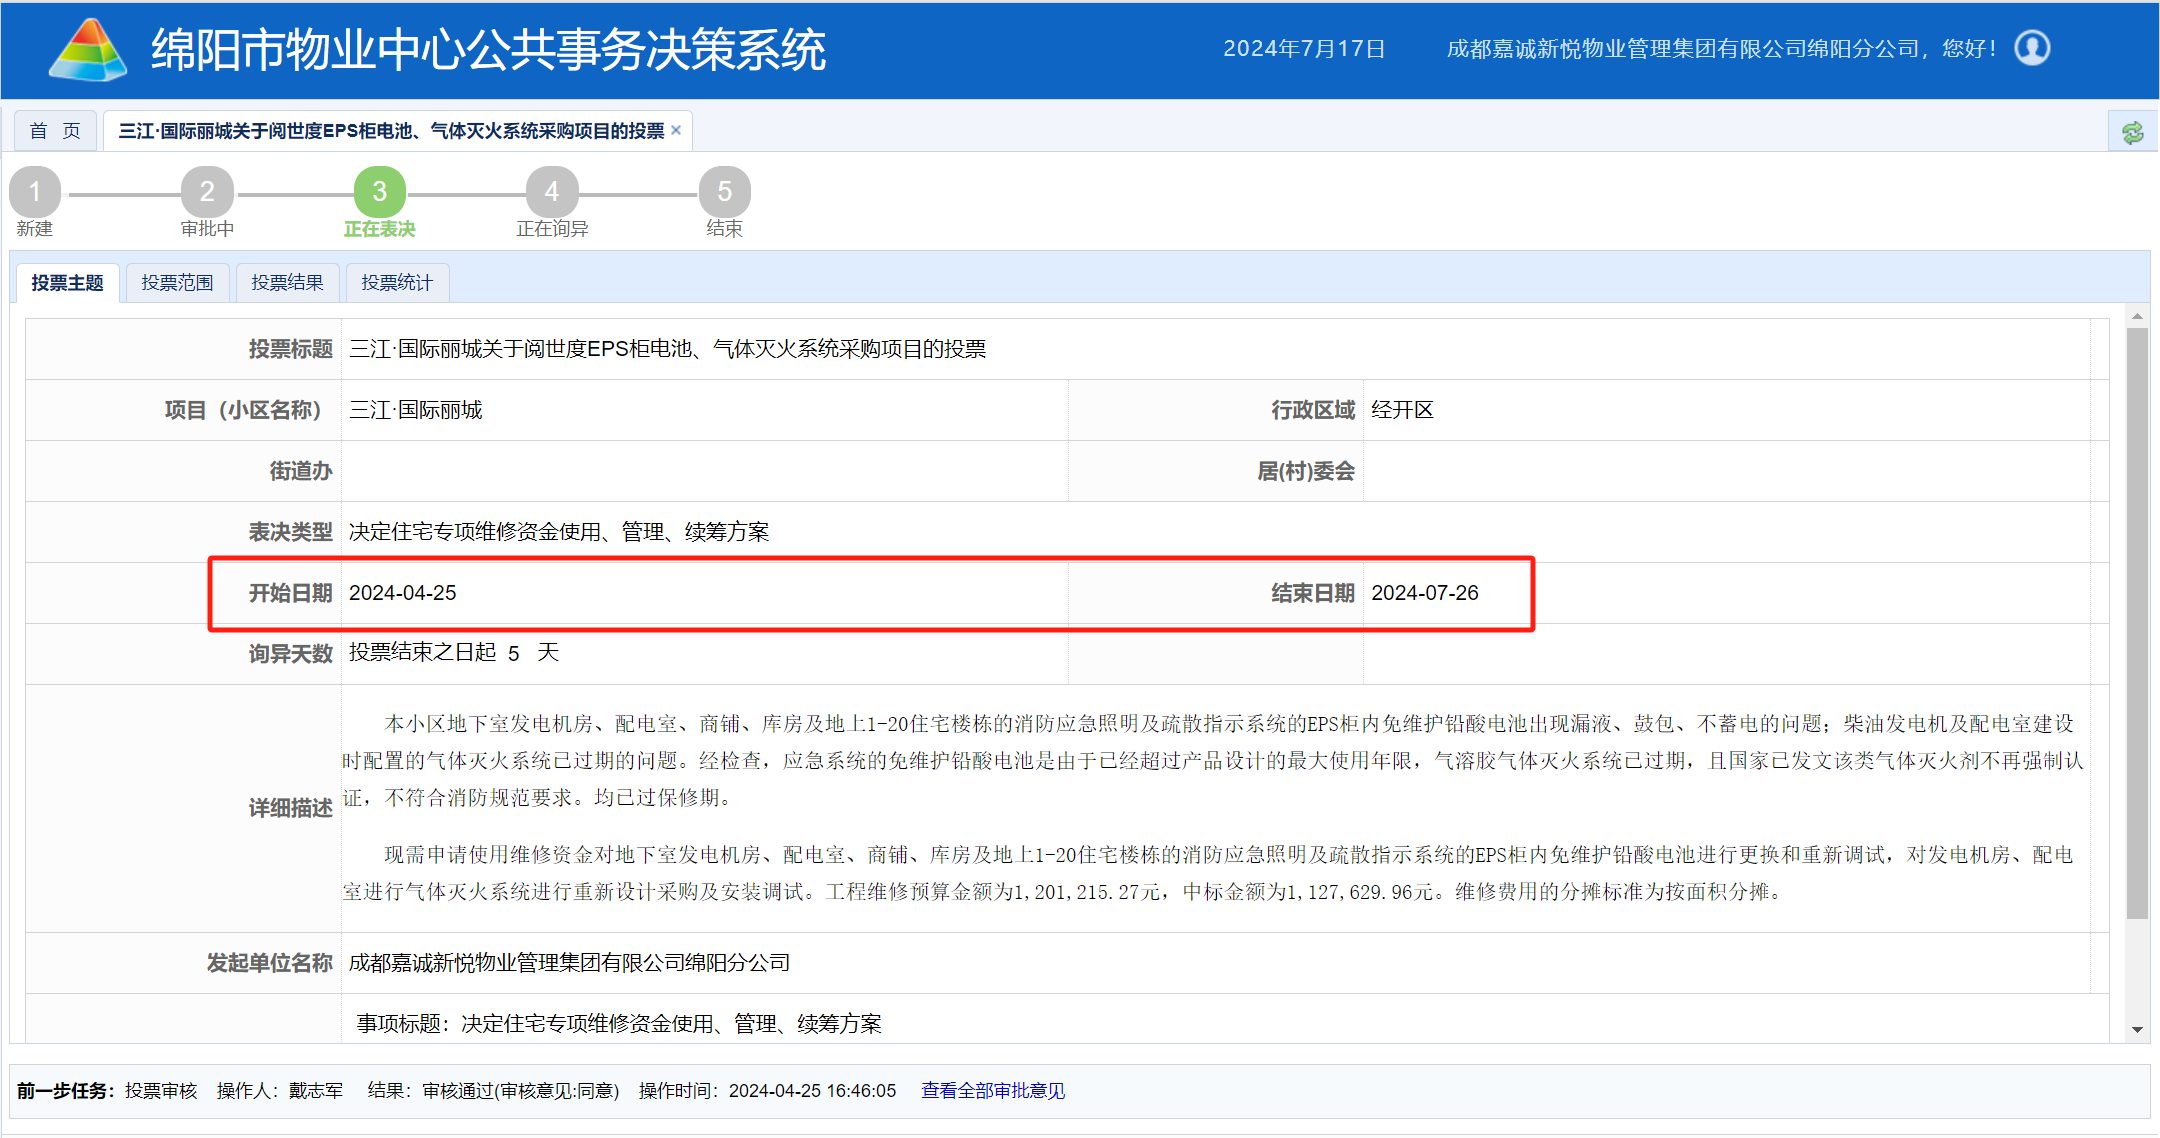Image resolution: width=2160 pixels, height=1138 pixels.
Task: Click step 1 新建 circle
Action: point(35,191)
